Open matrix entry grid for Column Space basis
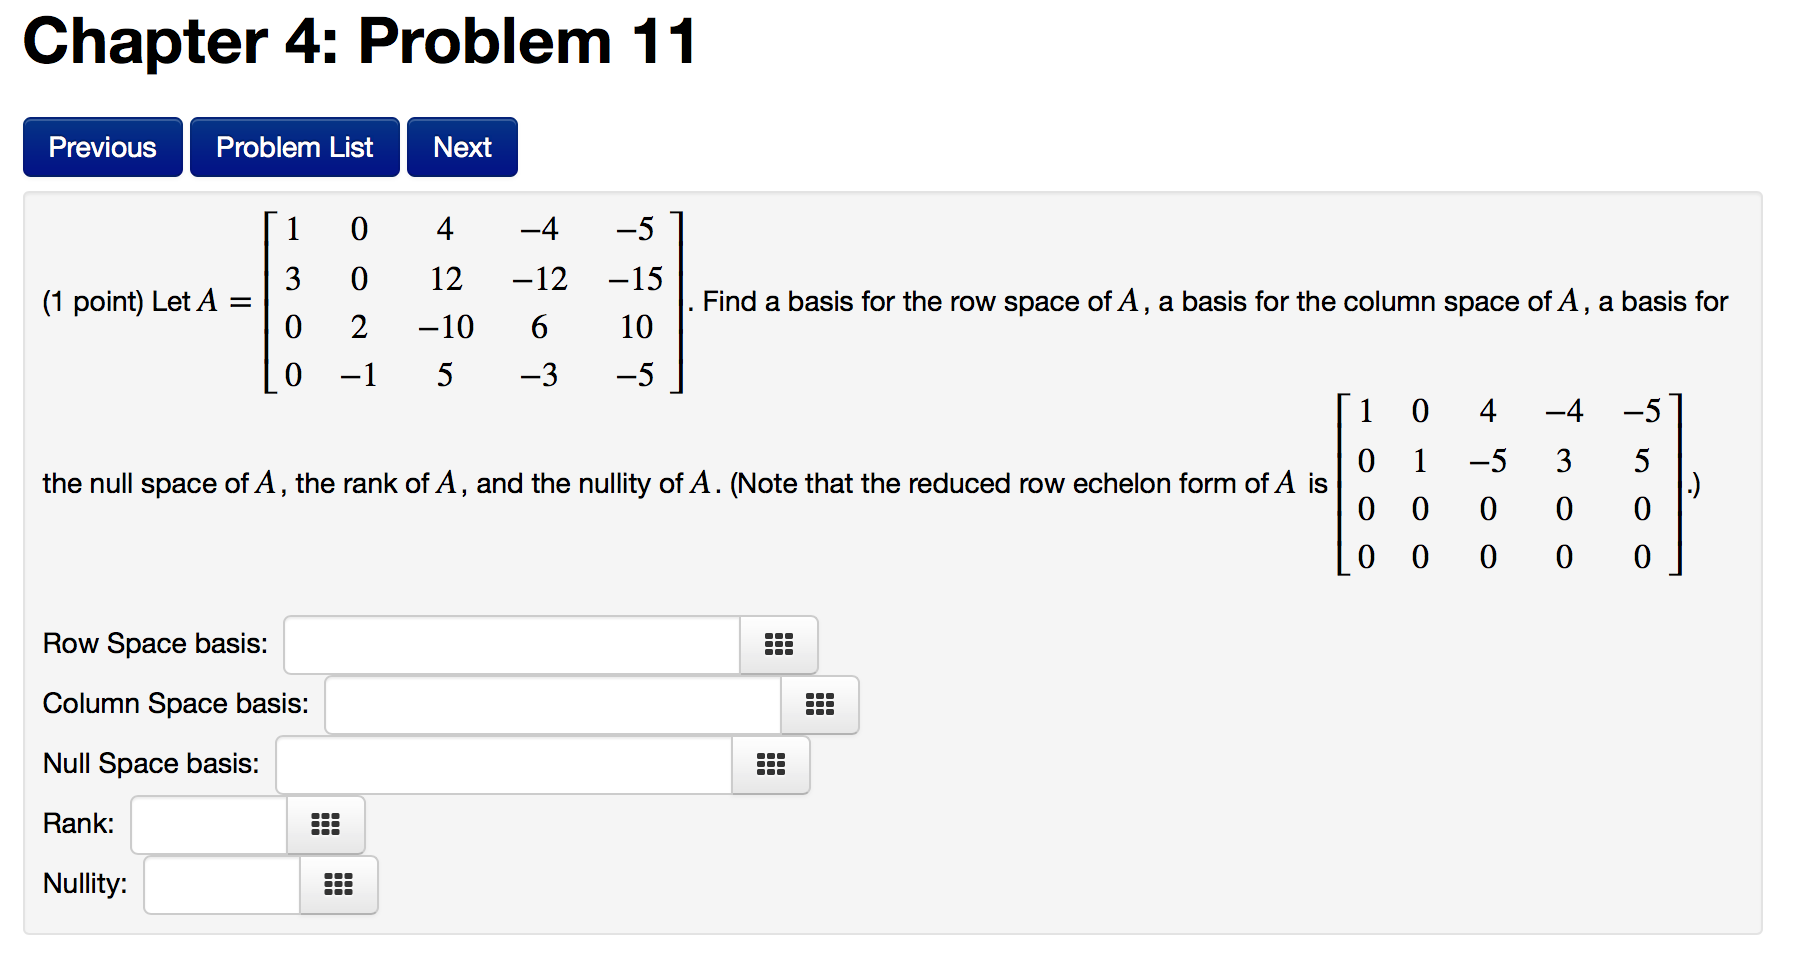Image resolution: width=1798 pixels, height=968 pixels. click(820, 705)
